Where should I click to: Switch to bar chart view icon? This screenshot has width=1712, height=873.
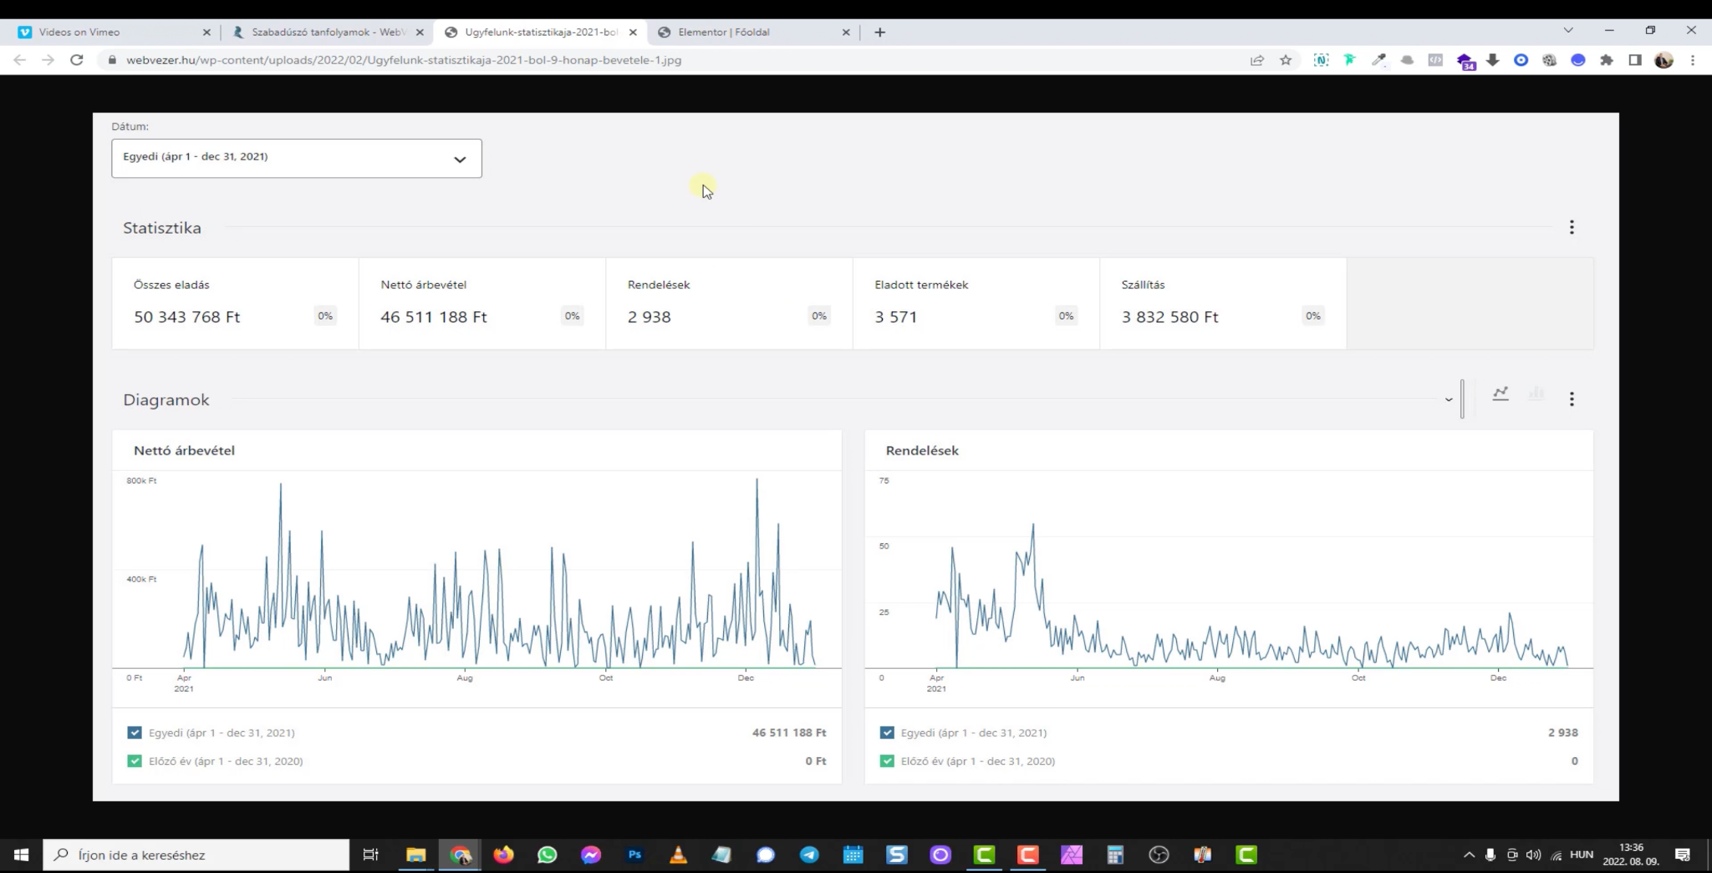click(1536, 394)
